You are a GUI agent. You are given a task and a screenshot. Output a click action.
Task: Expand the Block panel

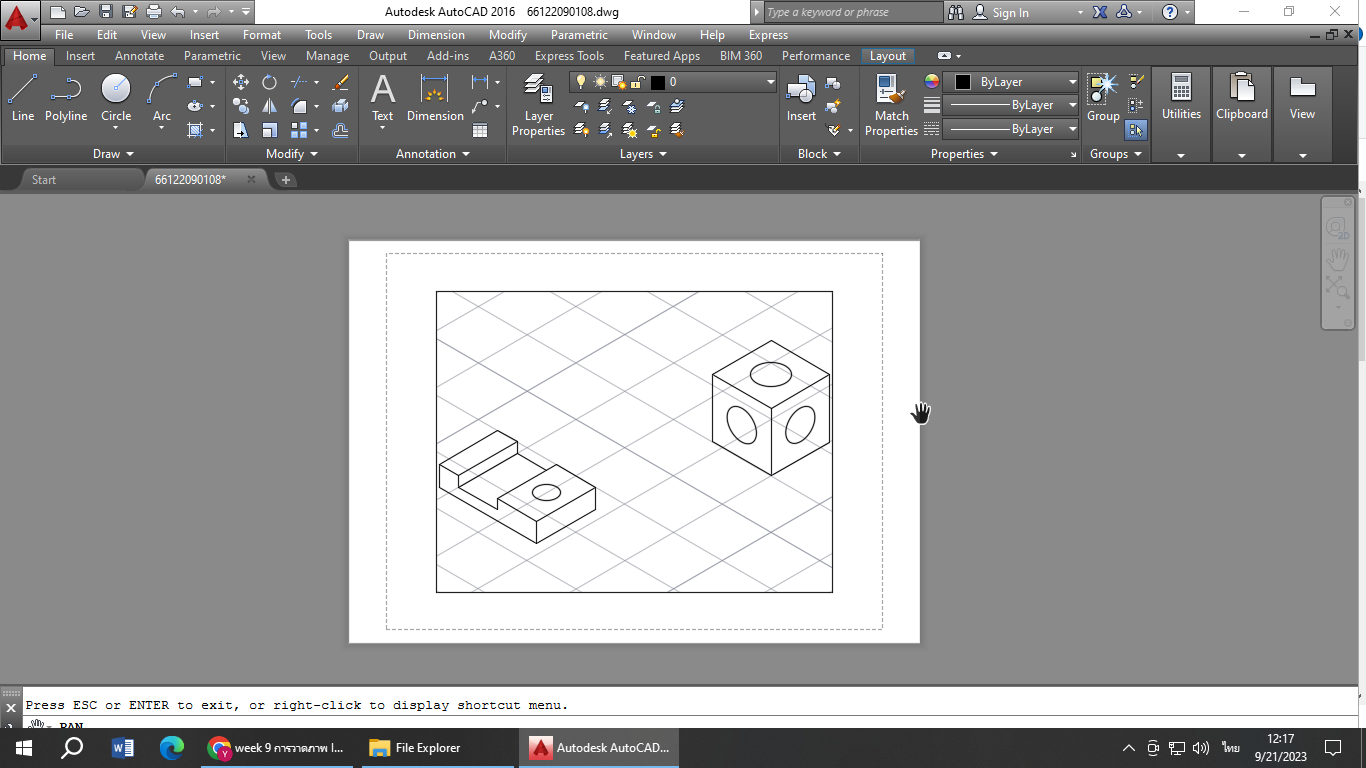pos(820,154)
